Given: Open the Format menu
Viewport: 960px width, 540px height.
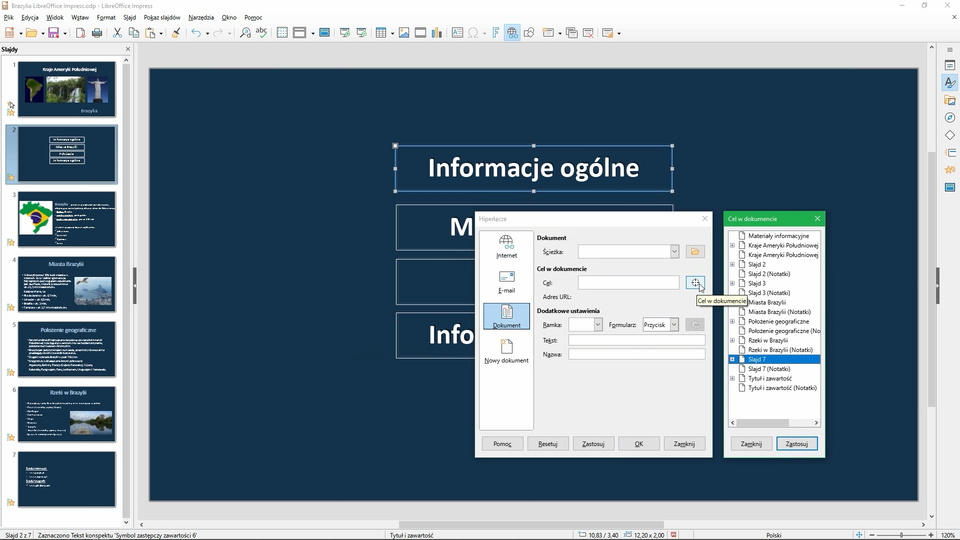Looking at the screenshot, I should 106,17.
